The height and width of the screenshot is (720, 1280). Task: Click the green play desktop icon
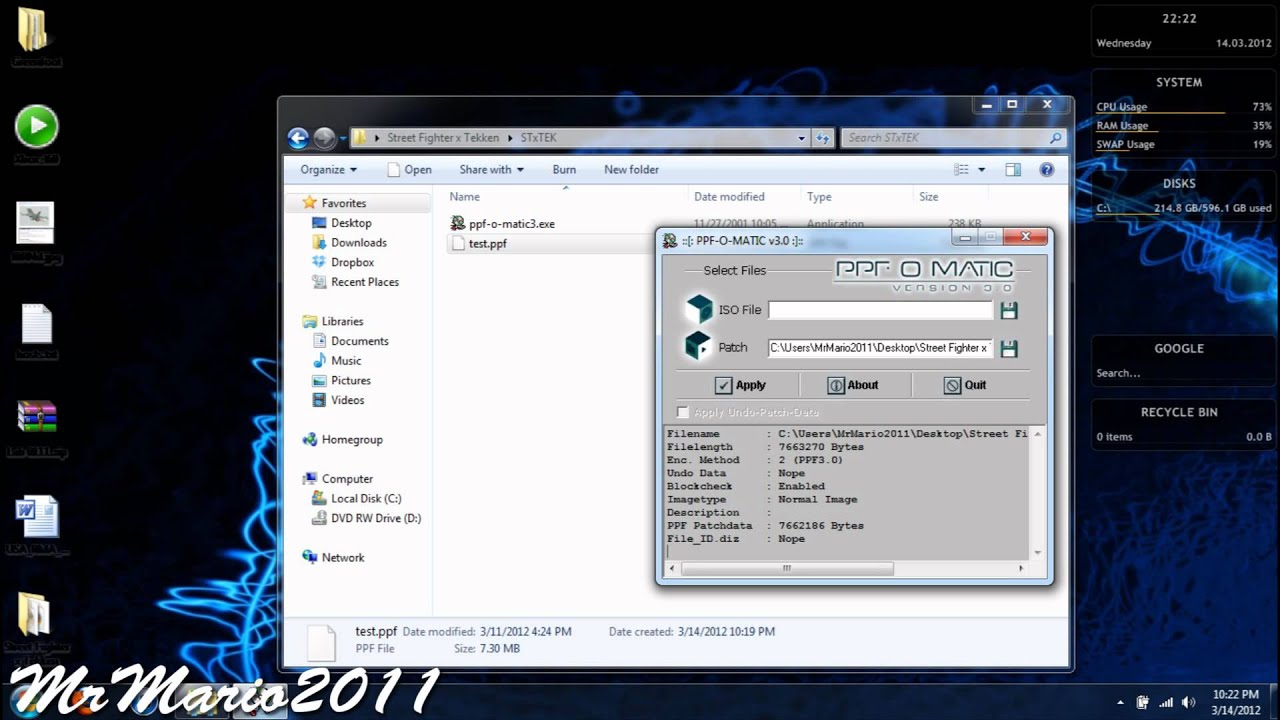click(x=37, y=127)
